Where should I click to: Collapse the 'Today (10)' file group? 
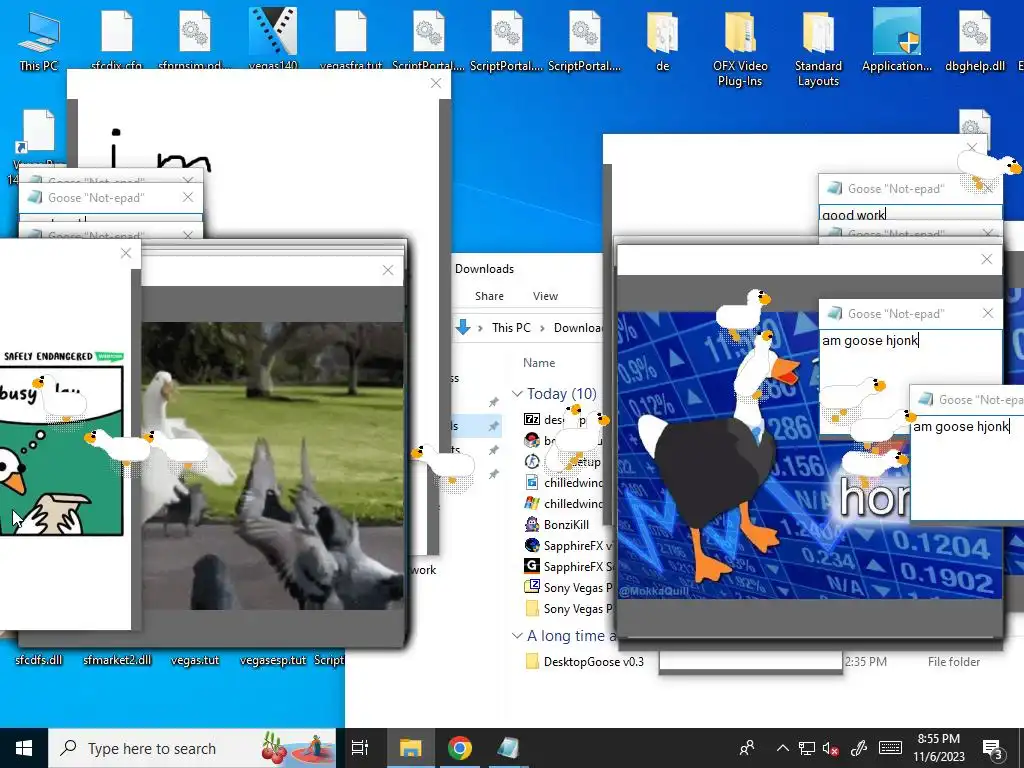pyautogui.click(x=517, y=394)
